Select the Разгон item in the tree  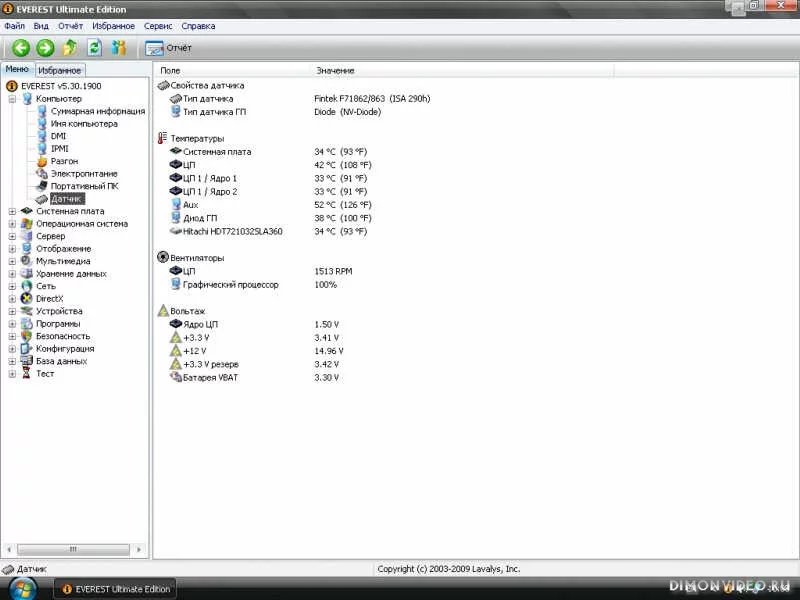(x=64, y=161)
